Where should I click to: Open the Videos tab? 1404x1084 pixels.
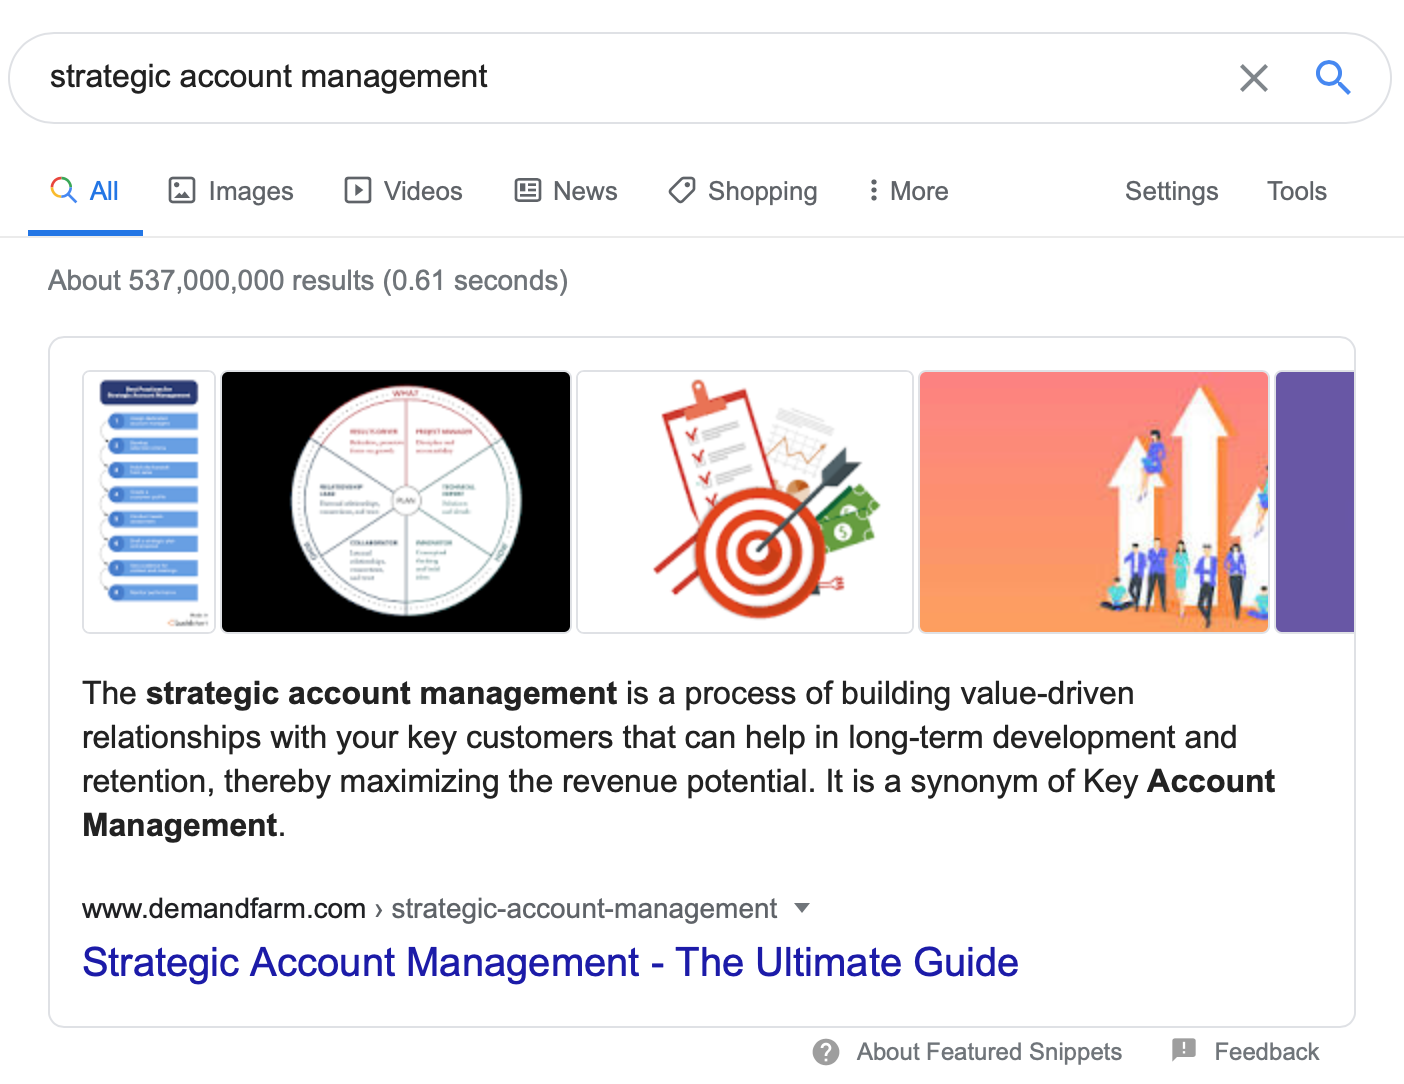click(403, 191)
